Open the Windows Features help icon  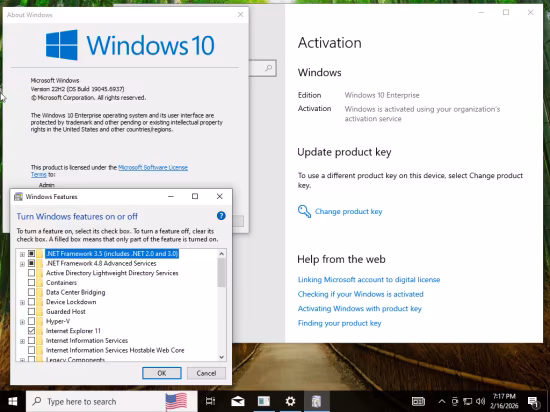tap(221, 216)
